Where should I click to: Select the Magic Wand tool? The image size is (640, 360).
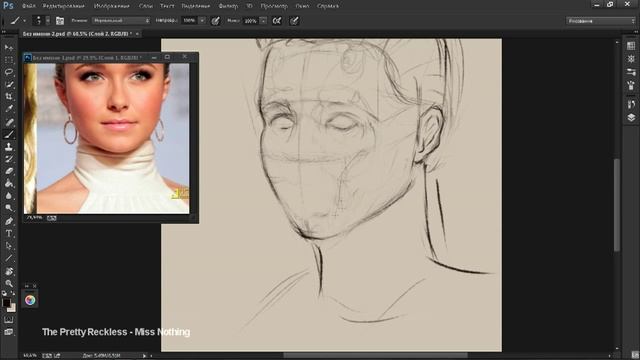pyautogui.click(x=9, y=84)
